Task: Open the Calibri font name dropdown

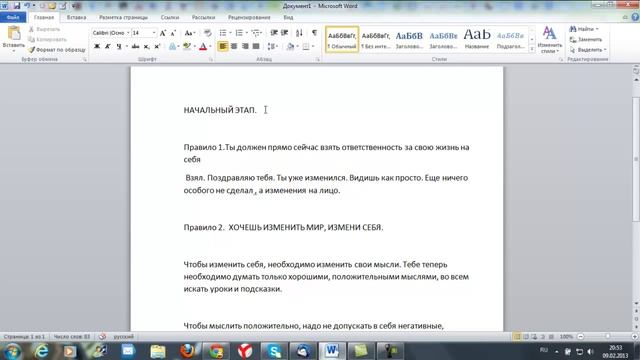Action: point(128,33)
